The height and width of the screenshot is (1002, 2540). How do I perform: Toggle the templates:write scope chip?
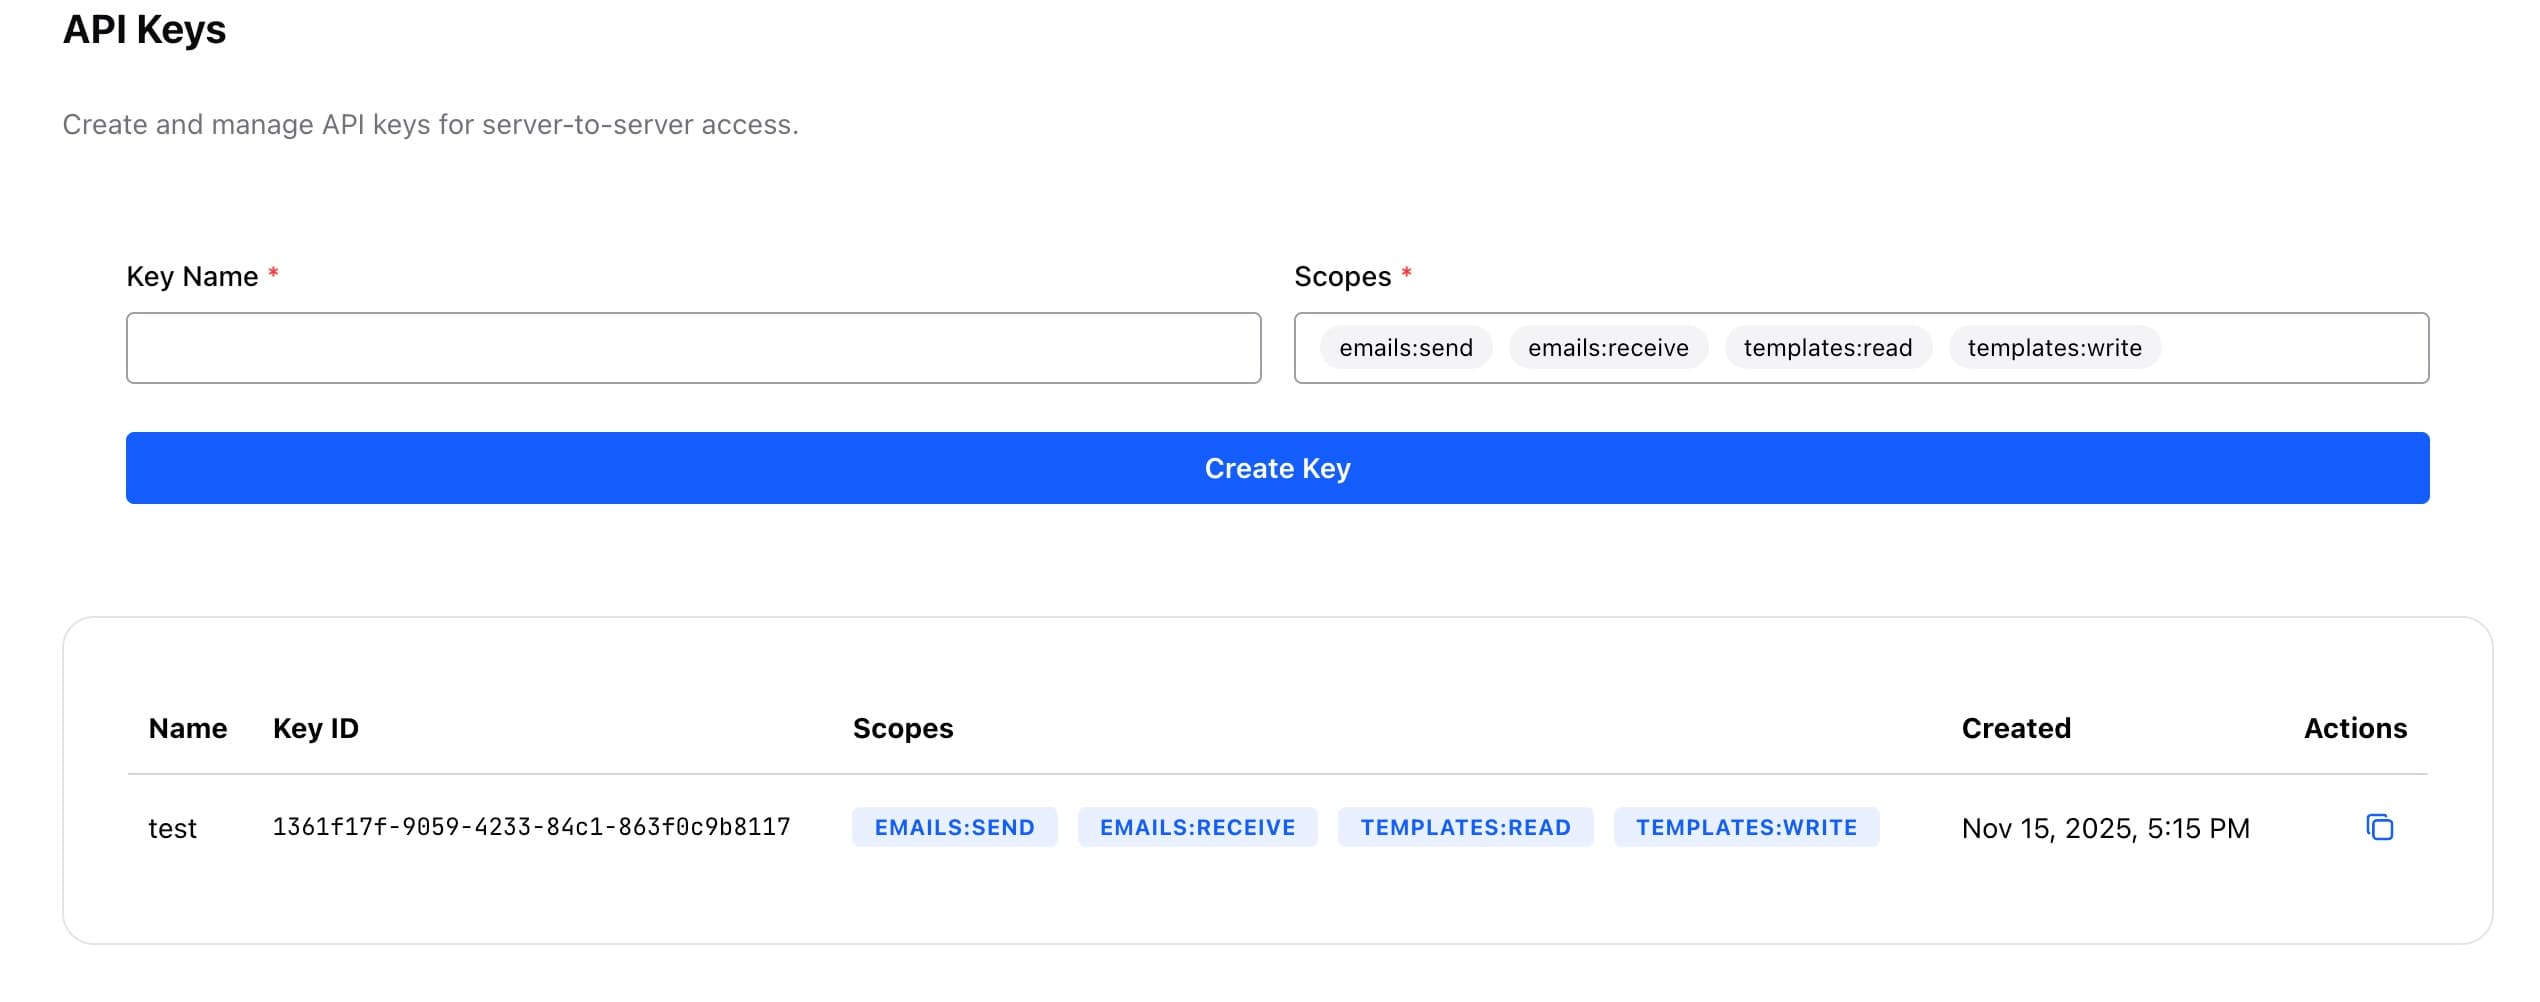[x=2054, y=347]
